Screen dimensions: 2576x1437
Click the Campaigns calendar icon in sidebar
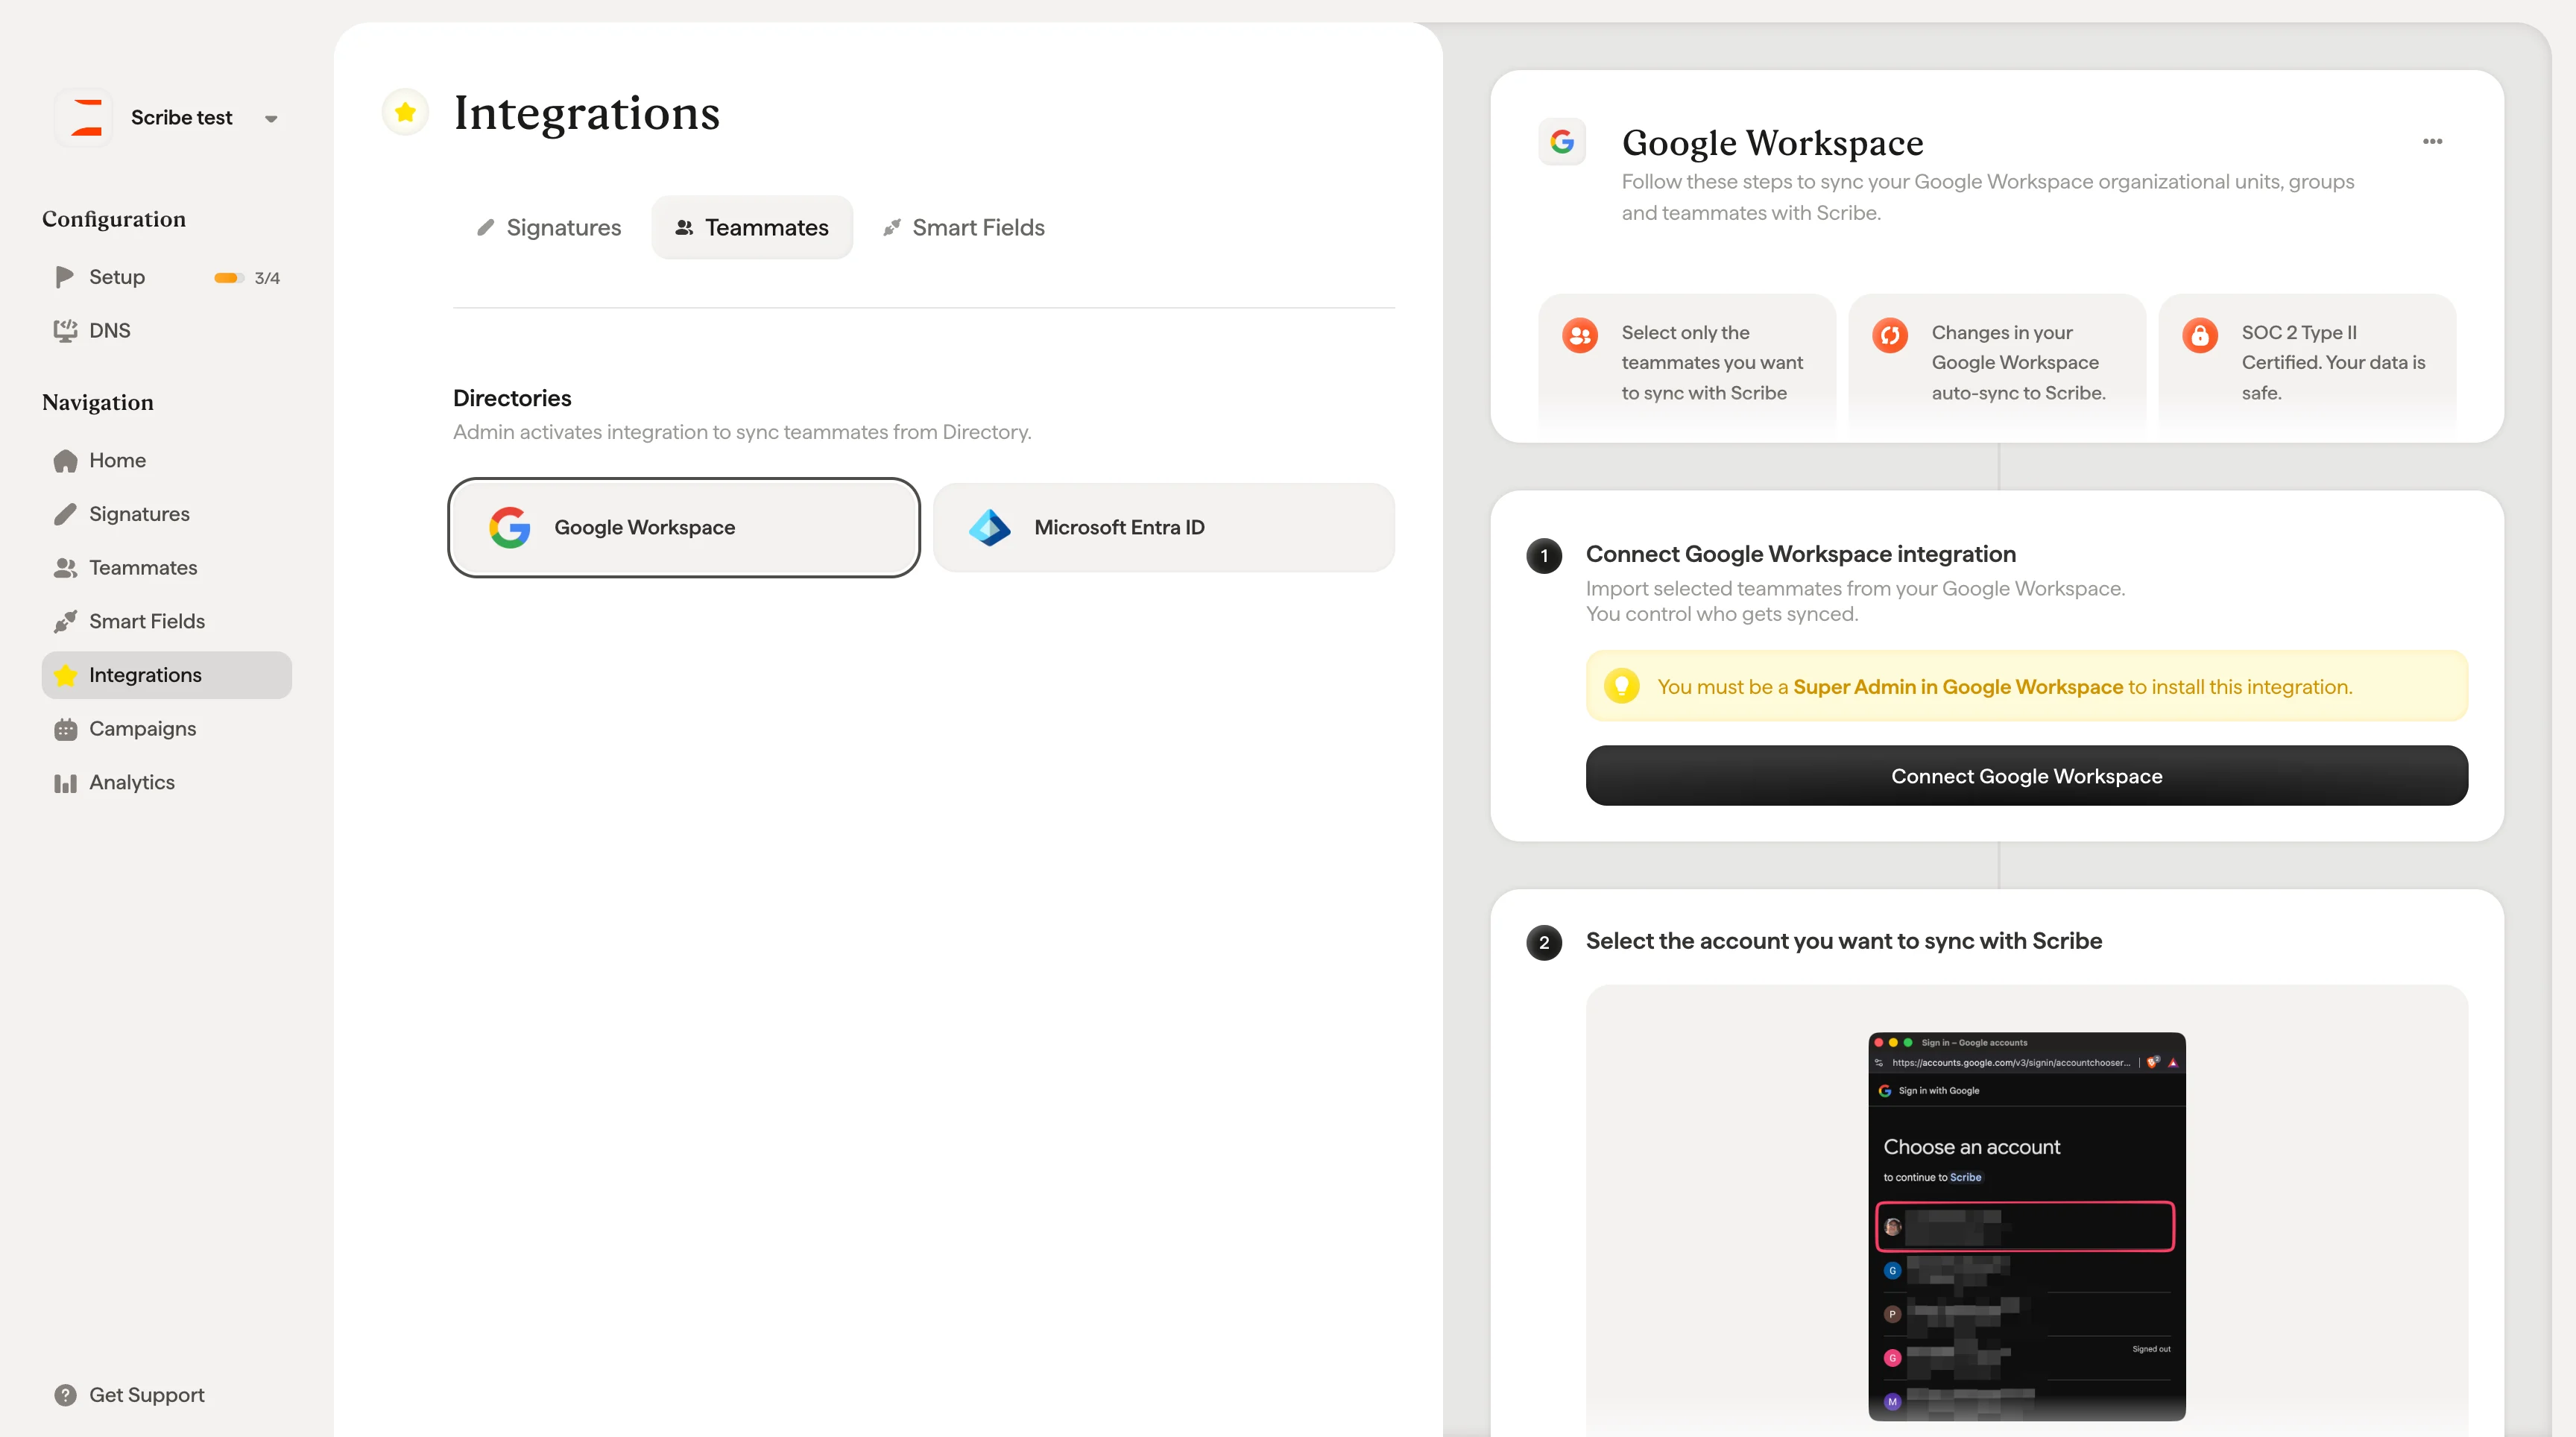click(65, 729)
